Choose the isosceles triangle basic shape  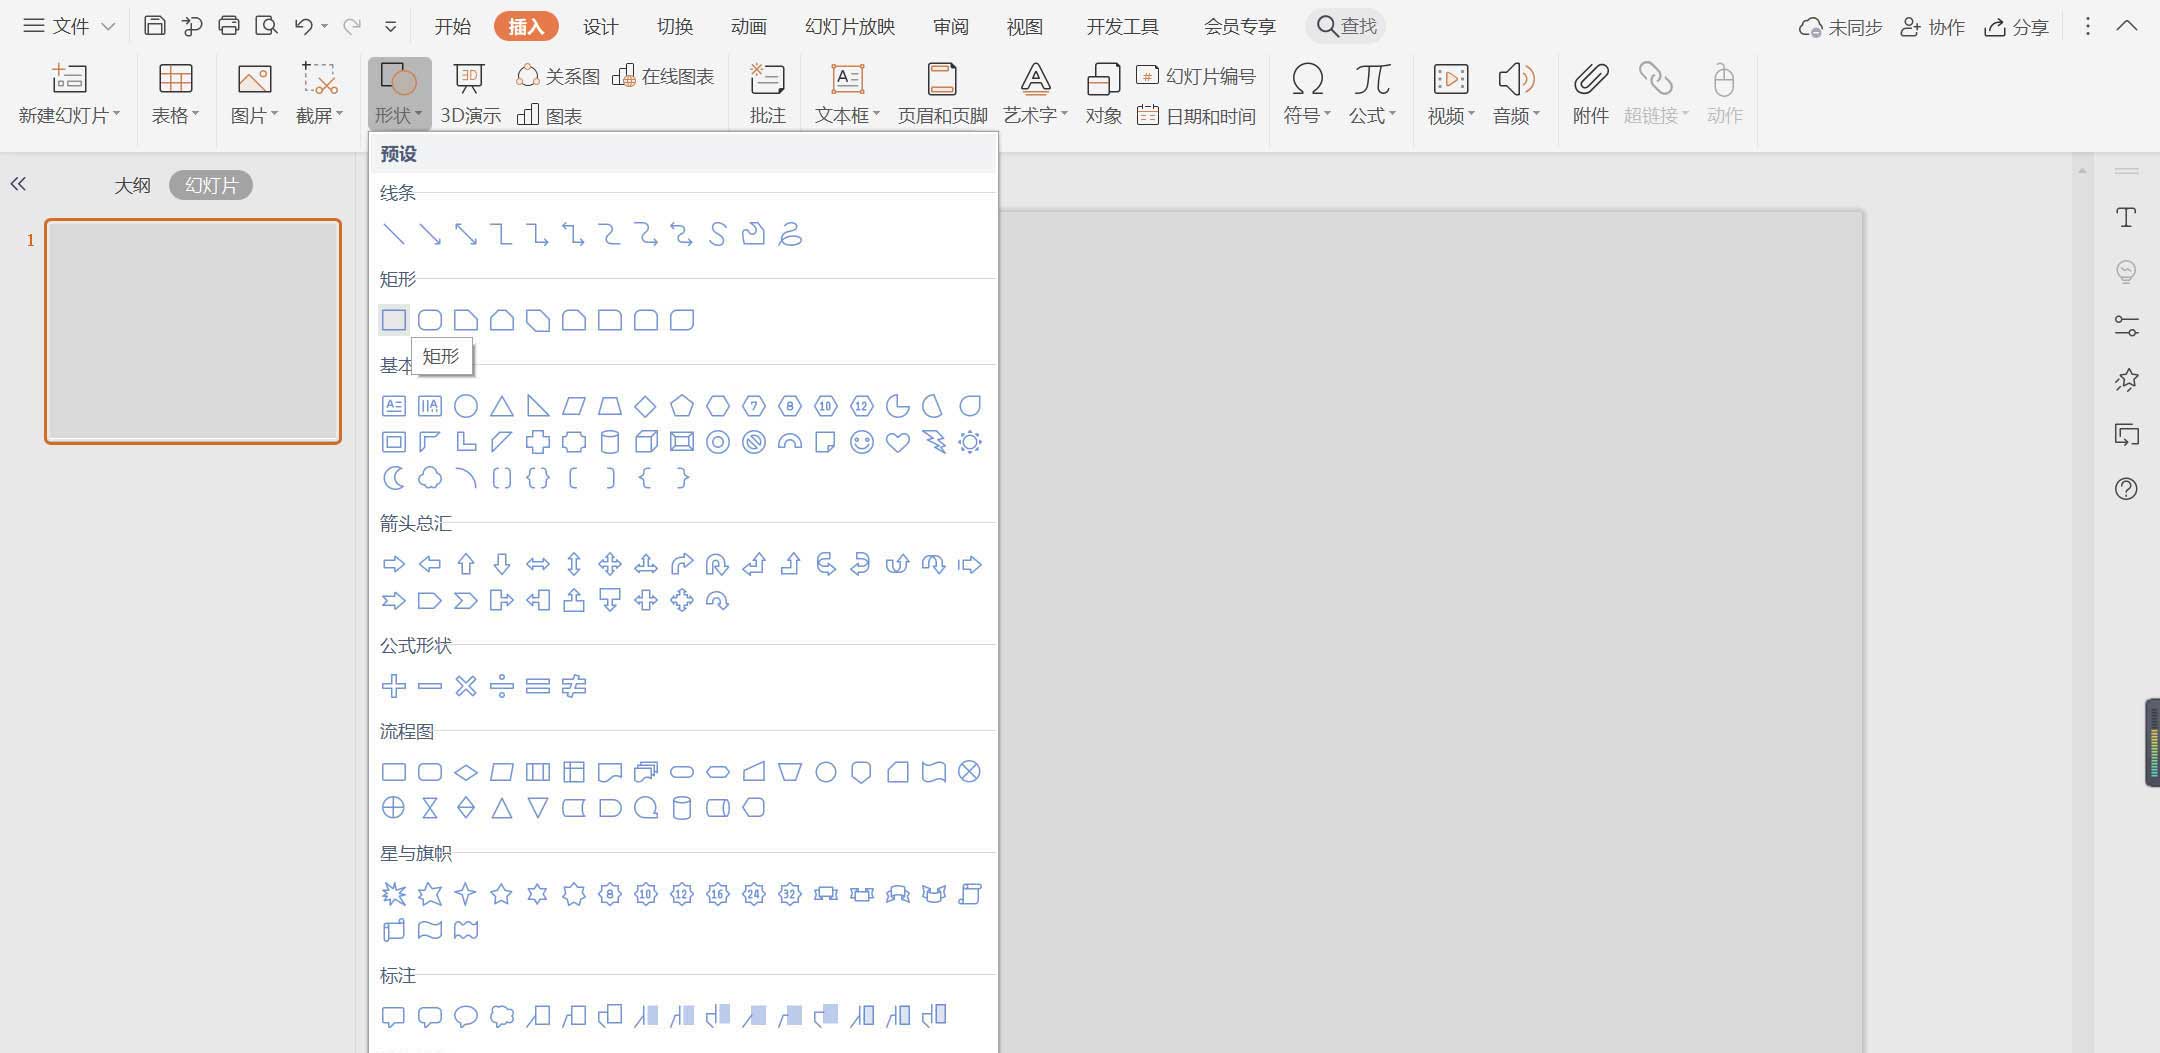(x=502, y=406)
